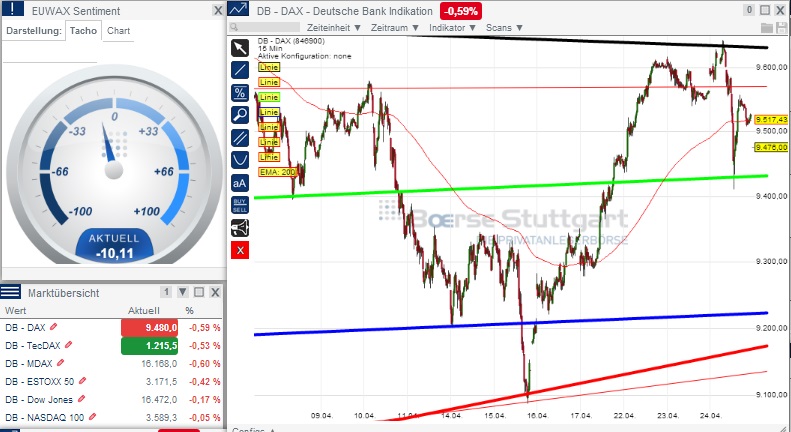Switch to the Chart display tab

119,31
